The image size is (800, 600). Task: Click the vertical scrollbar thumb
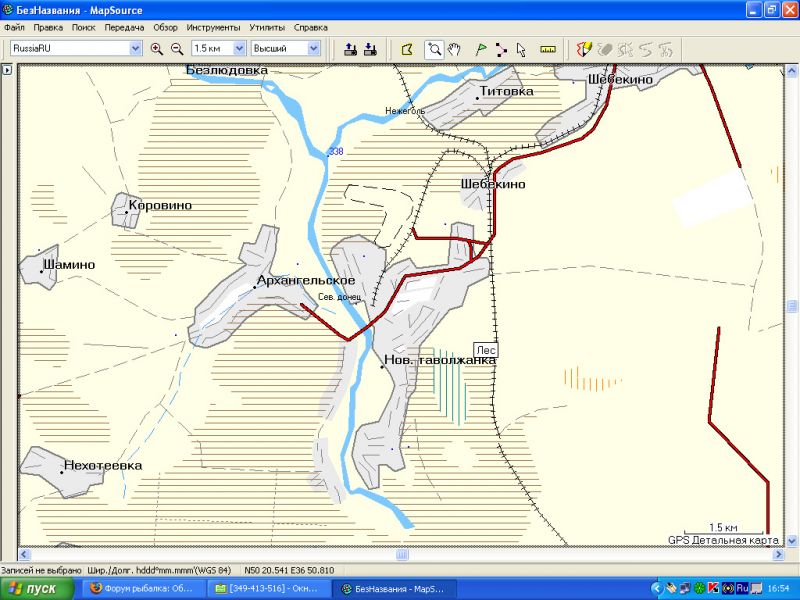tap(792, 306)
